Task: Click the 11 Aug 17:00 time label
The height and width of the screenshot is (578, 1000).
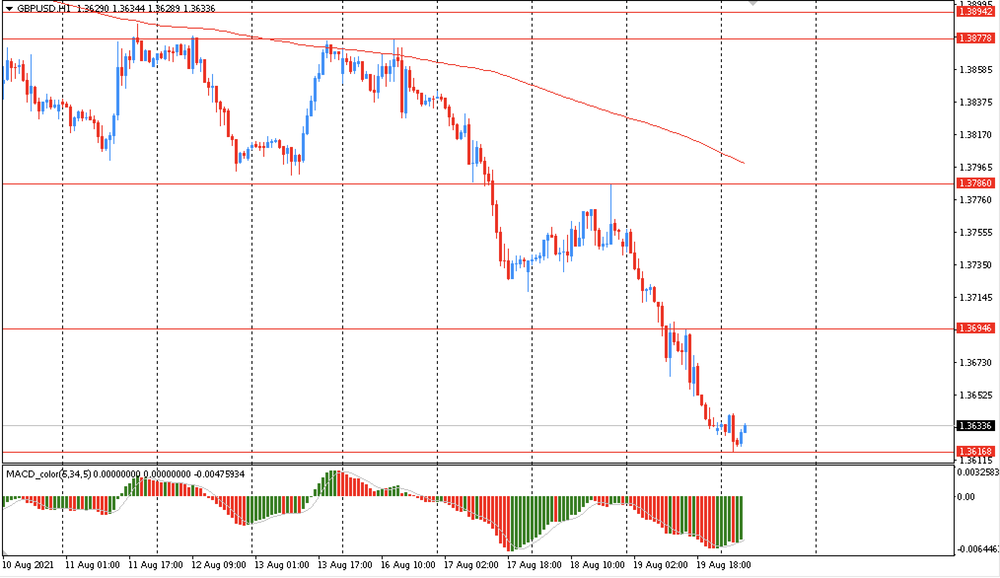Action: coord(156,565)
